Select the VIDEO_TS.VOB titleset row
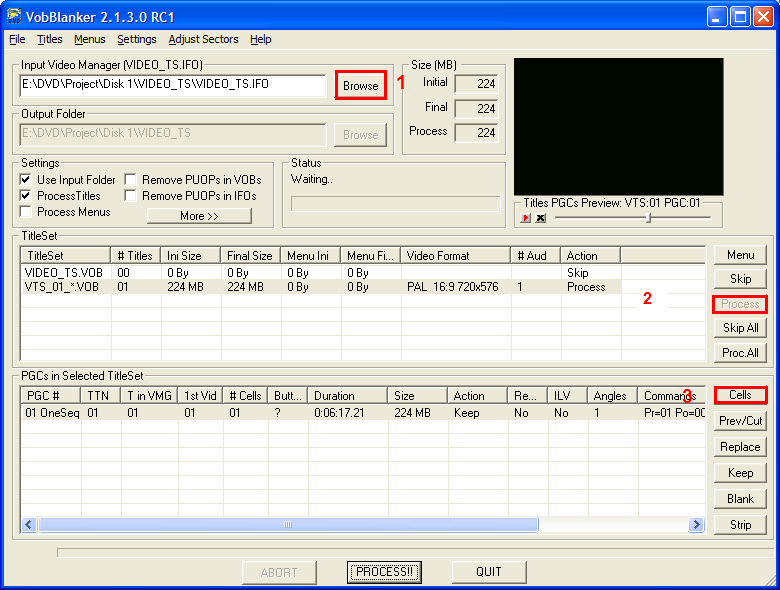This screenshot has width=780, height=590. click(x=321, y=273)
